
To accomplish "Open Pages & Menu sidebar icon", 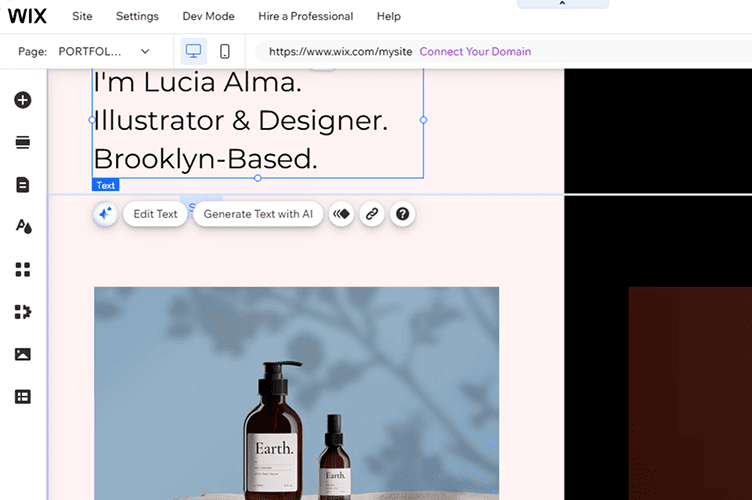I will point(22,185).
